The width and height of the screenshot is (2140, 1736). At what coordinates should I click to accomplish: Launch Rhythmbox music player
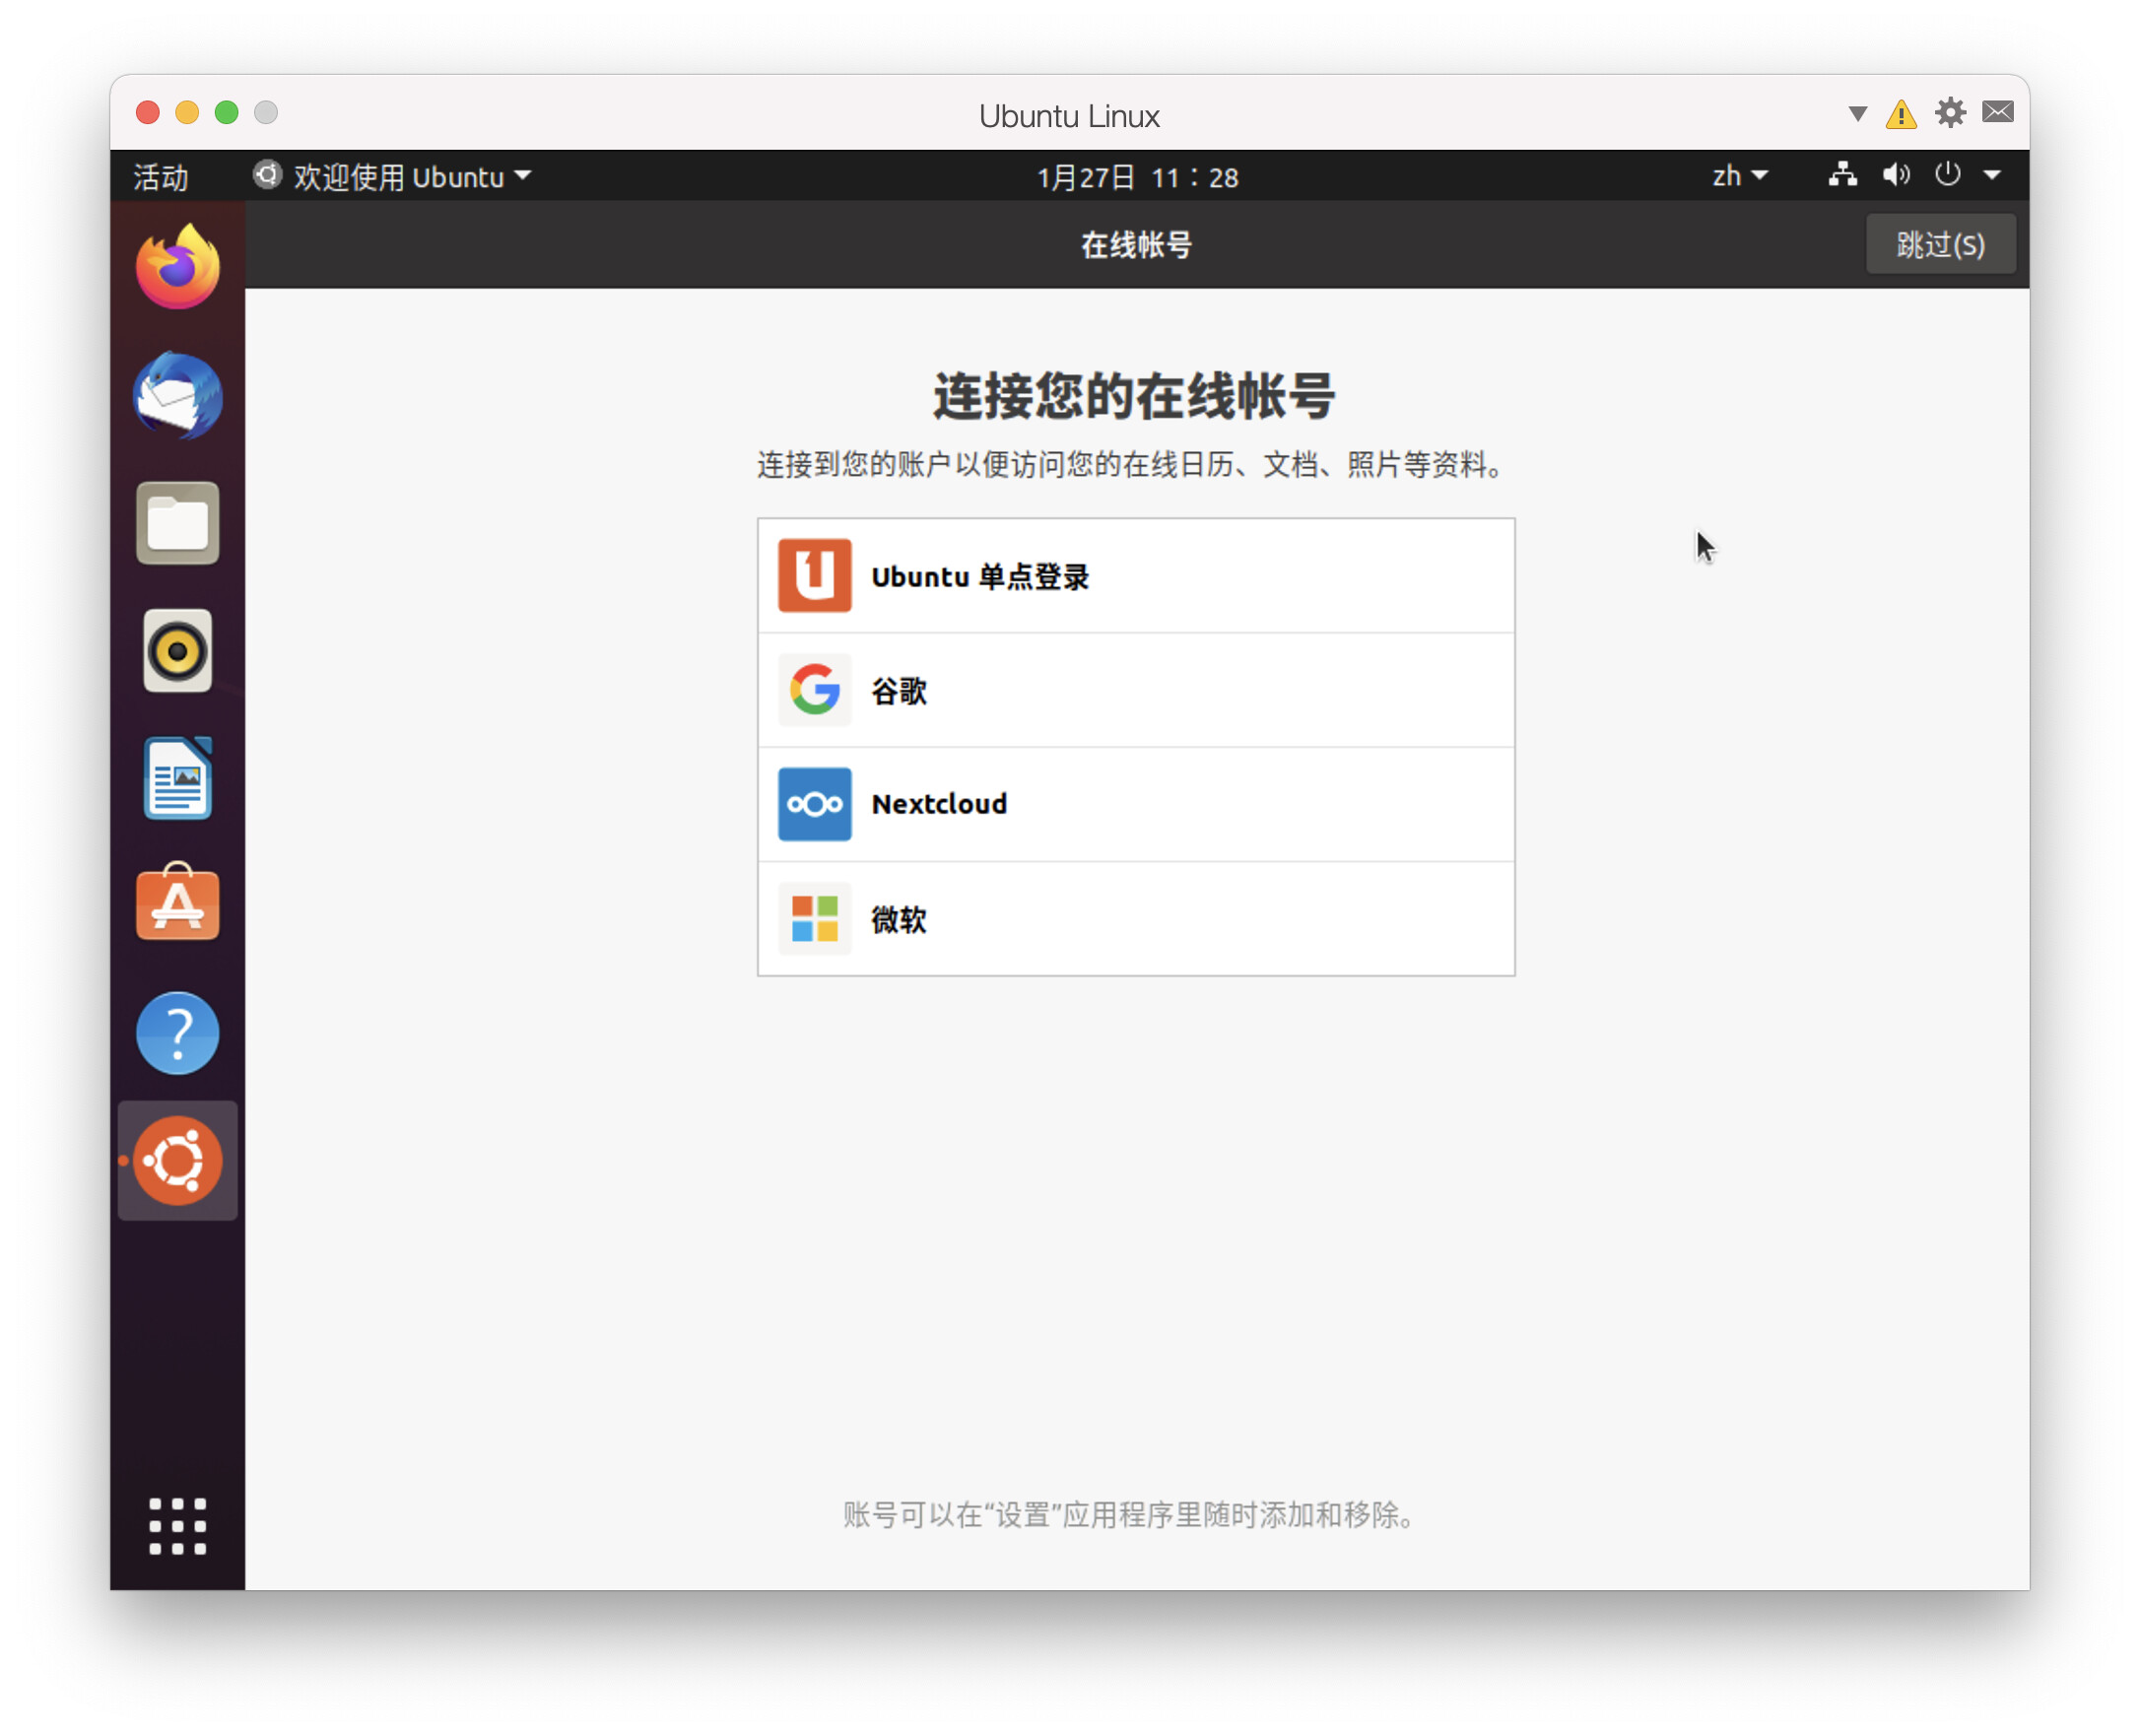(178, 651)
